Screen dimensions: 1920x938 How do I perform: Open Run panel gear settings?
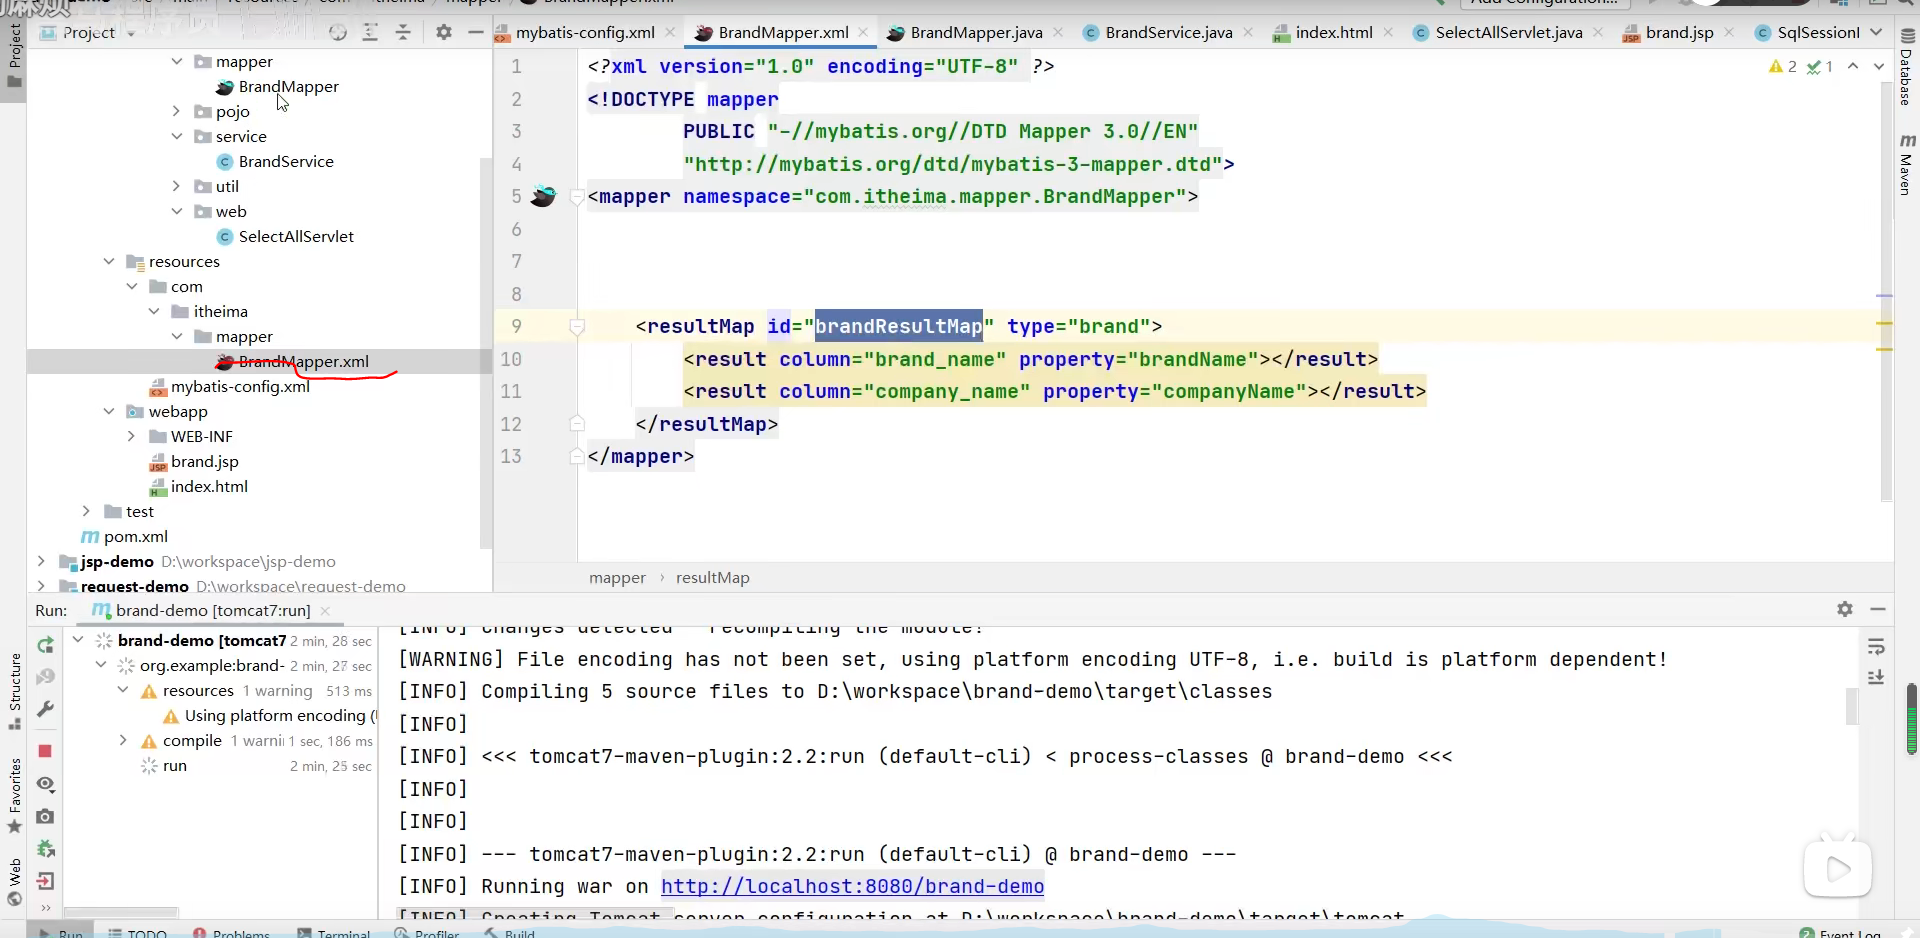[x=1845, y=609]
